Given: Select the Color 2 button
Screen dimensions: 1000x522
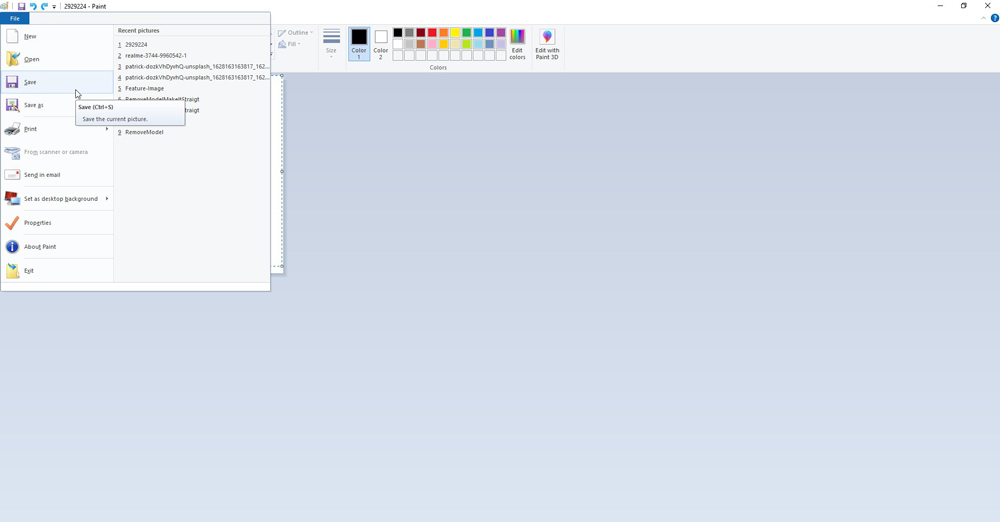Looking at the screenshot, I should [x=381, y=43].
